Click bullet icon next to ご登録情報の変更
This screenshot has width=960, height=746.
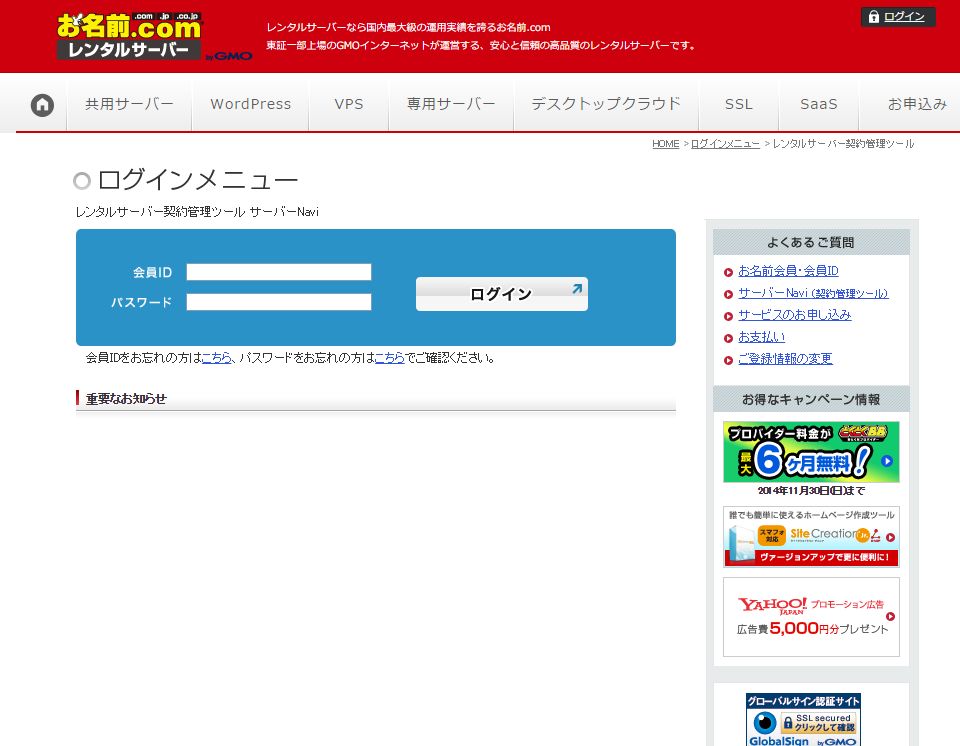click(729, 360)
